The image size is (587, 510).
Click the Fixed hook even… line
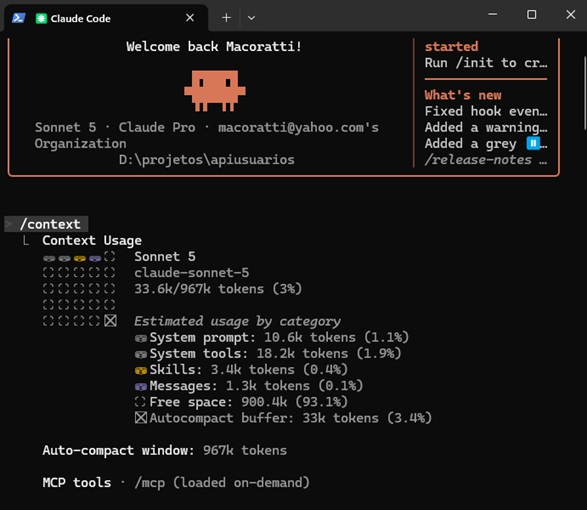(486, 111)
